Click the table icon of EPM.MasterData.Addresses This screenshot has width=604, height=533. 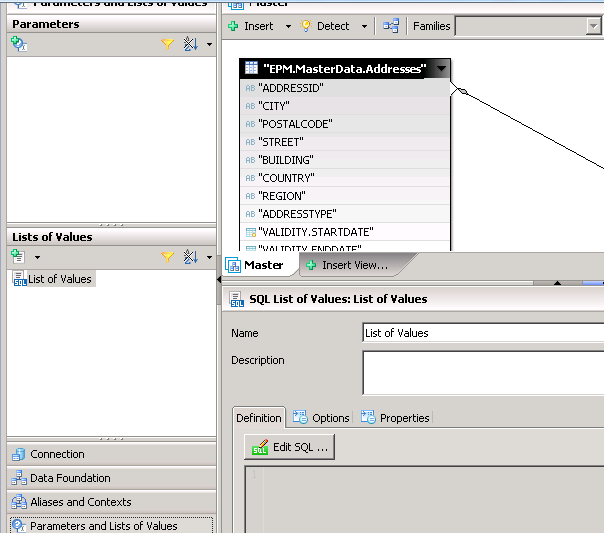pyautogui.click(x=251, y=68)
